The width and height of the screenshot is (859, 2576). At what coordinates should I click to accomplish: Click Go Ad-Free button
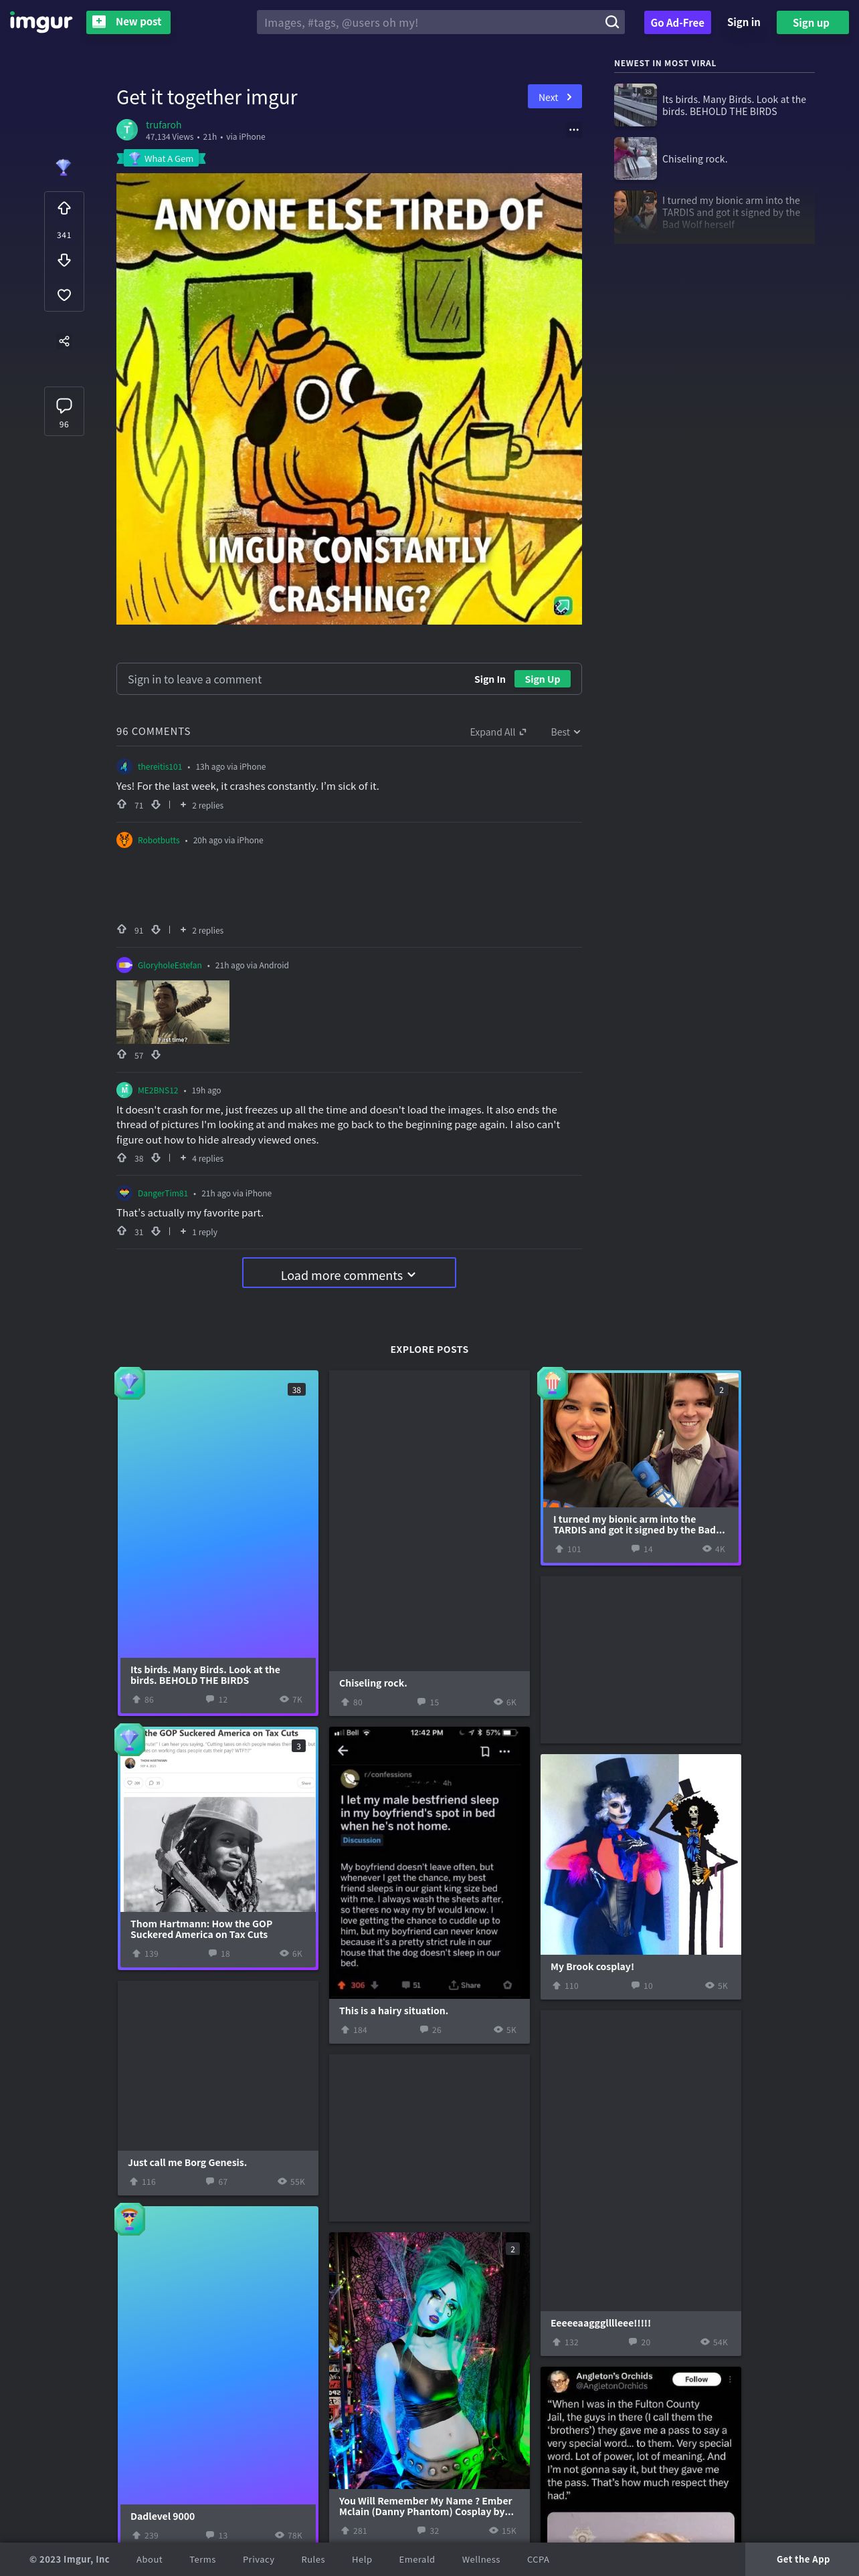click(x=677, y=22)
